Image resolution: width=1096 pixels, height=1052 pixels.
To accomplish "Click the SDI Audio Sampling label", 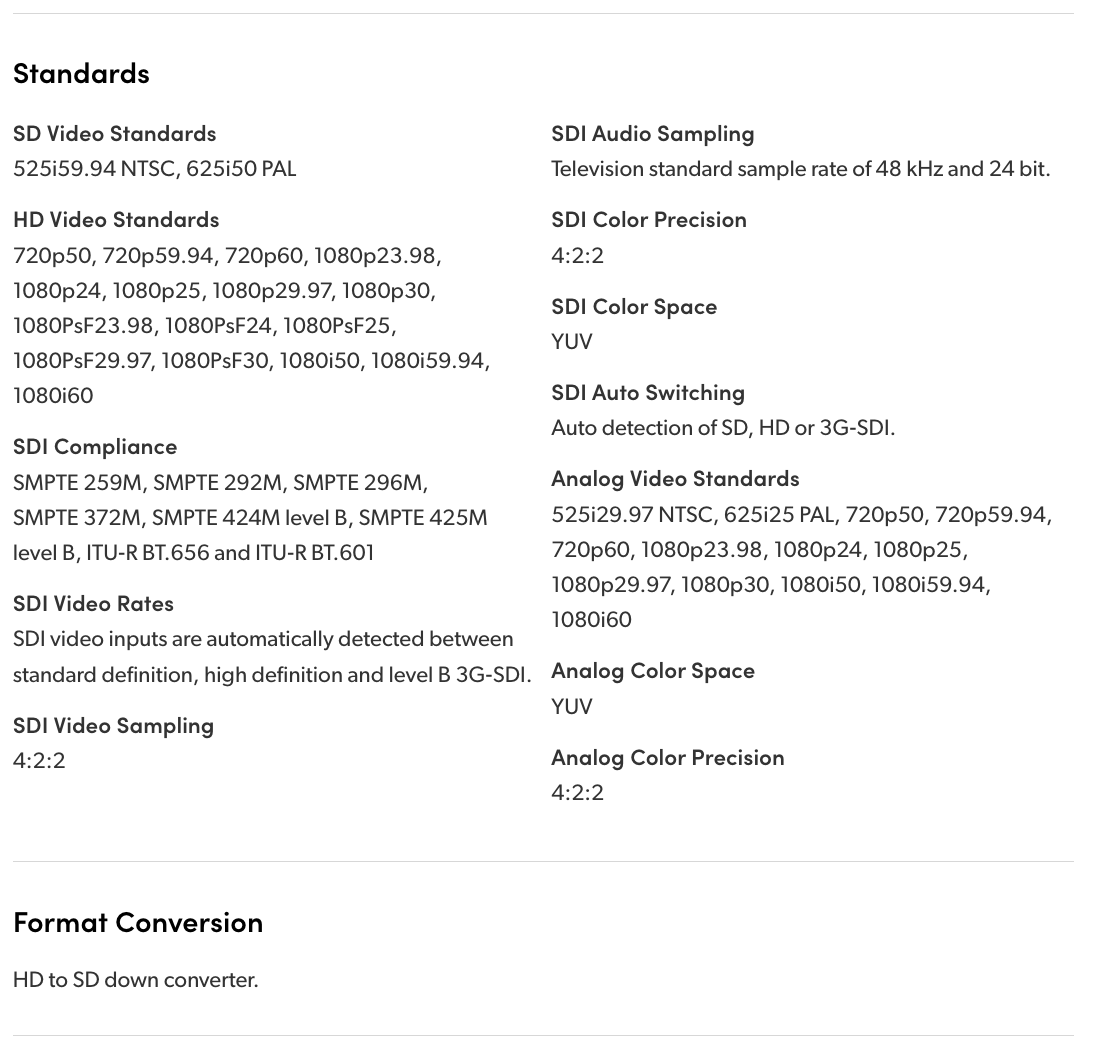I will coord(652,133).
